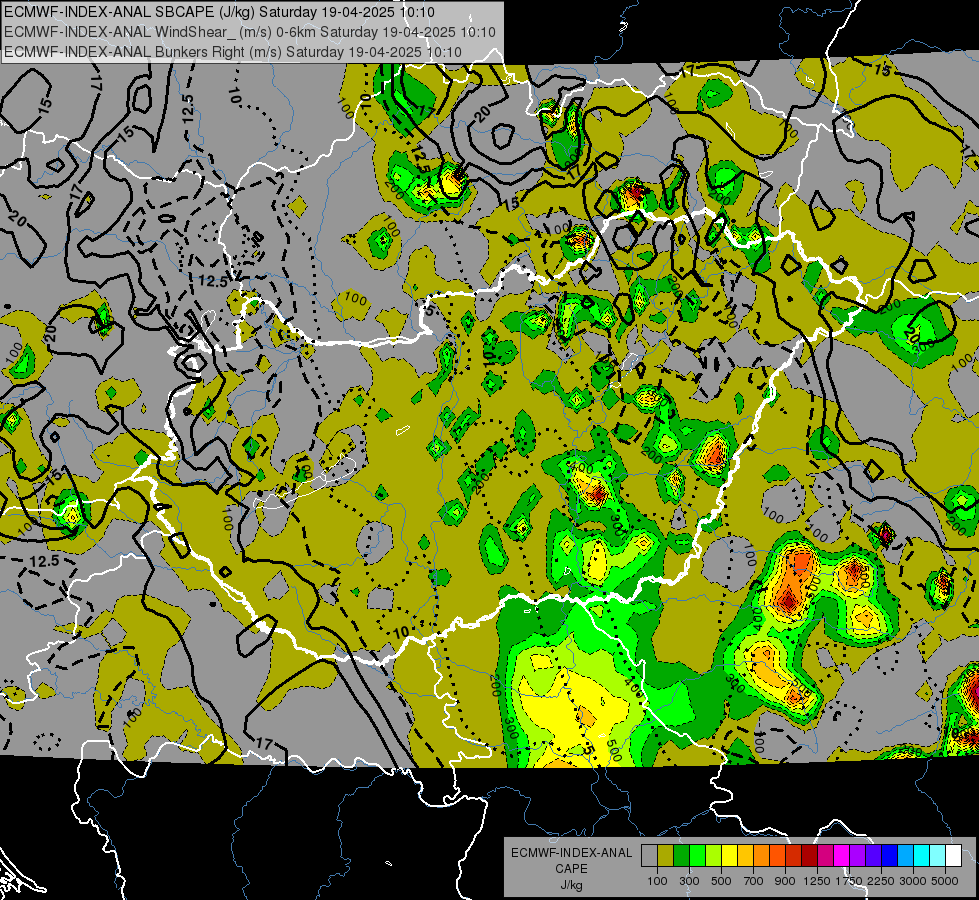Click the pure yellow legend swatch

729,855
